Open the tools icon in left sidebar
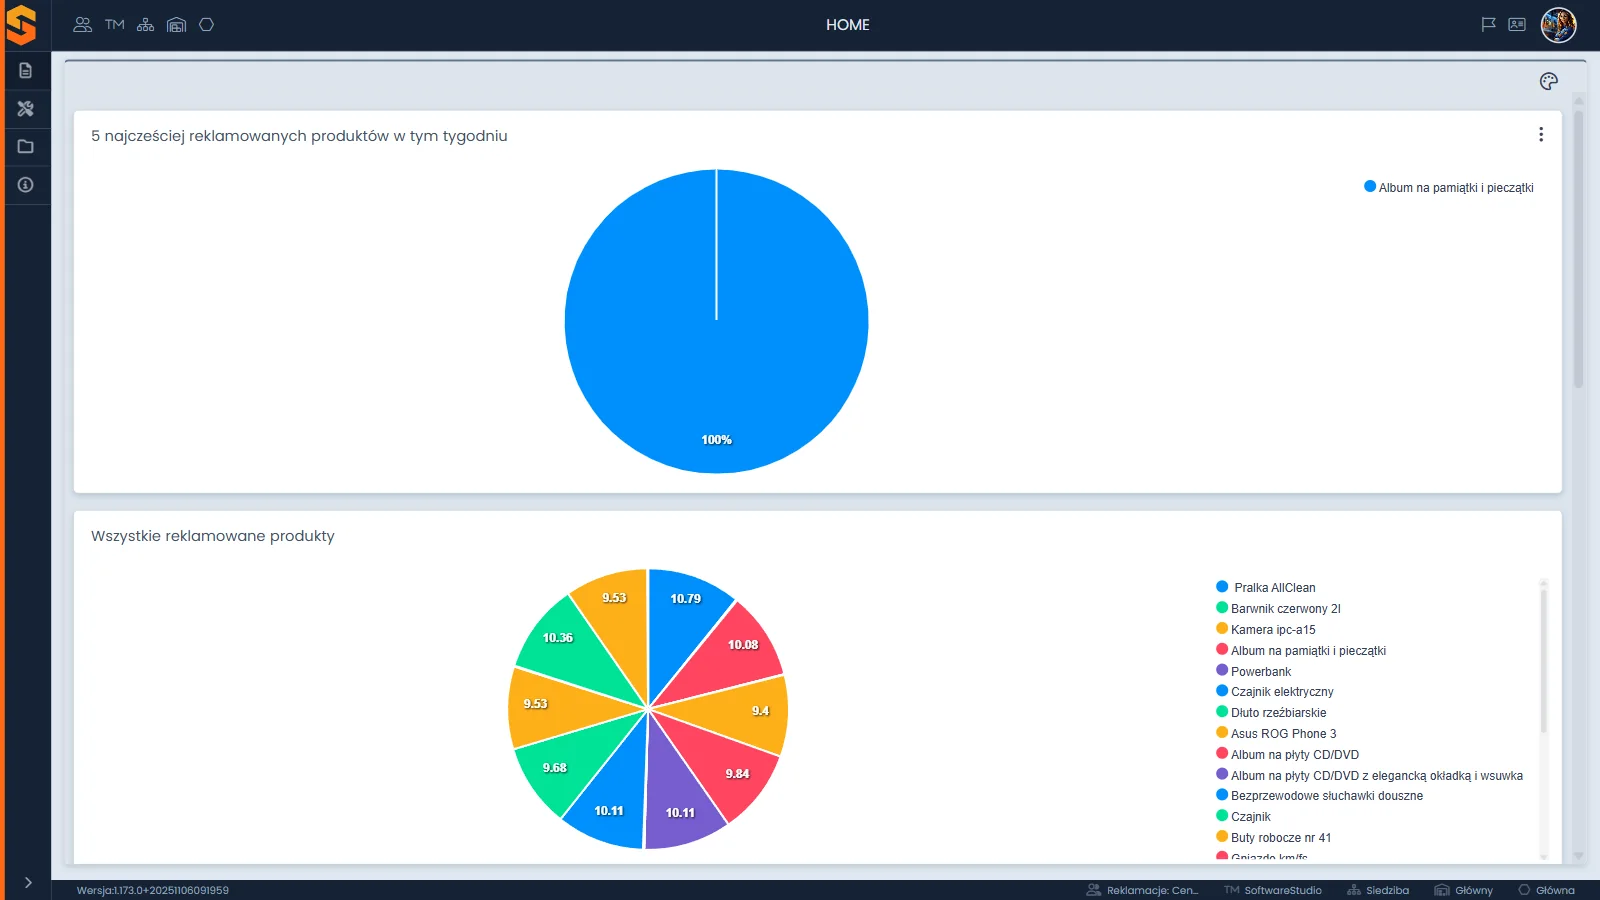 [x=26, y=109]
